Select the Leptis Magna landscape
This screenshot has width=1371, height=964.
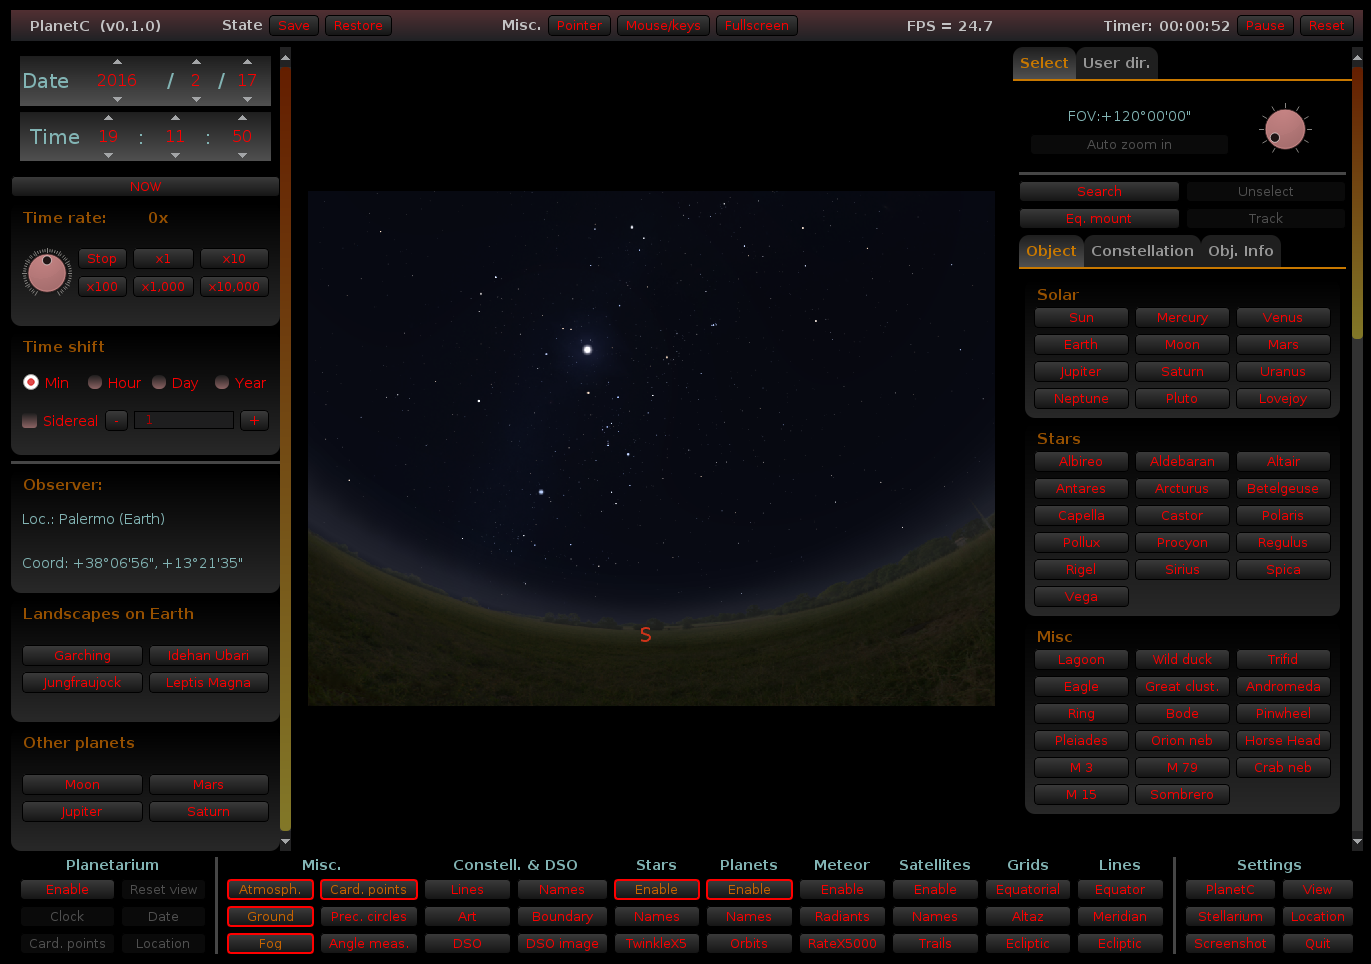(x=208, y=683)
